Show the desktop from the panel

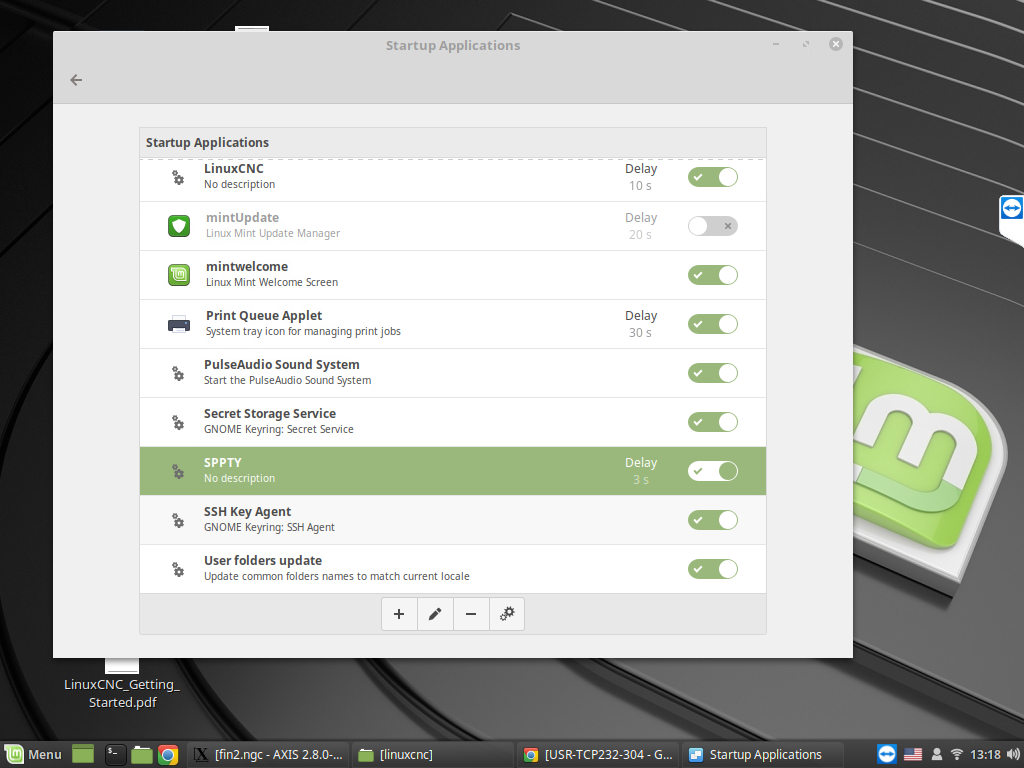point(83,754)
